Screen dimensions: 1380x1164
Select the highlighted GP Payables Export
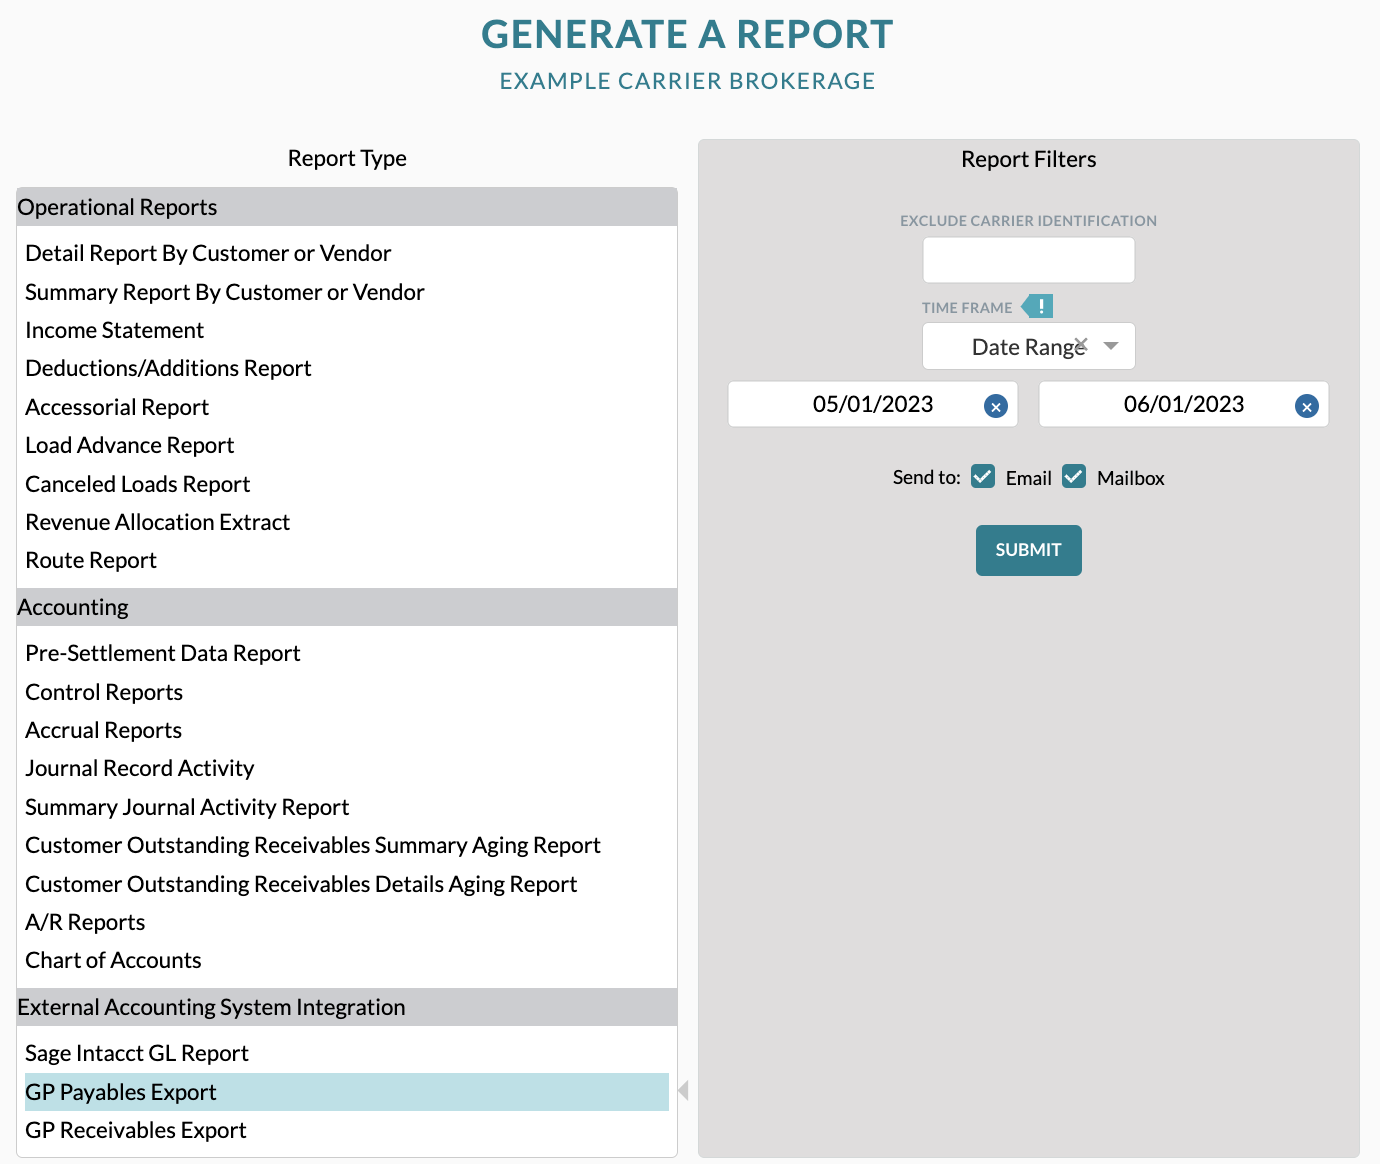point(347,1092)
